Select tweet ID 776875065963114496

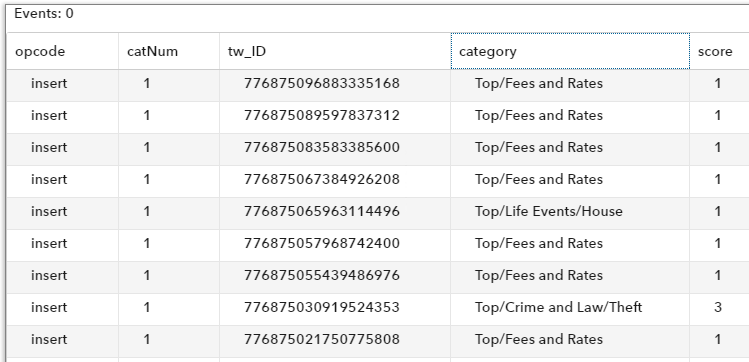[321, 212]
